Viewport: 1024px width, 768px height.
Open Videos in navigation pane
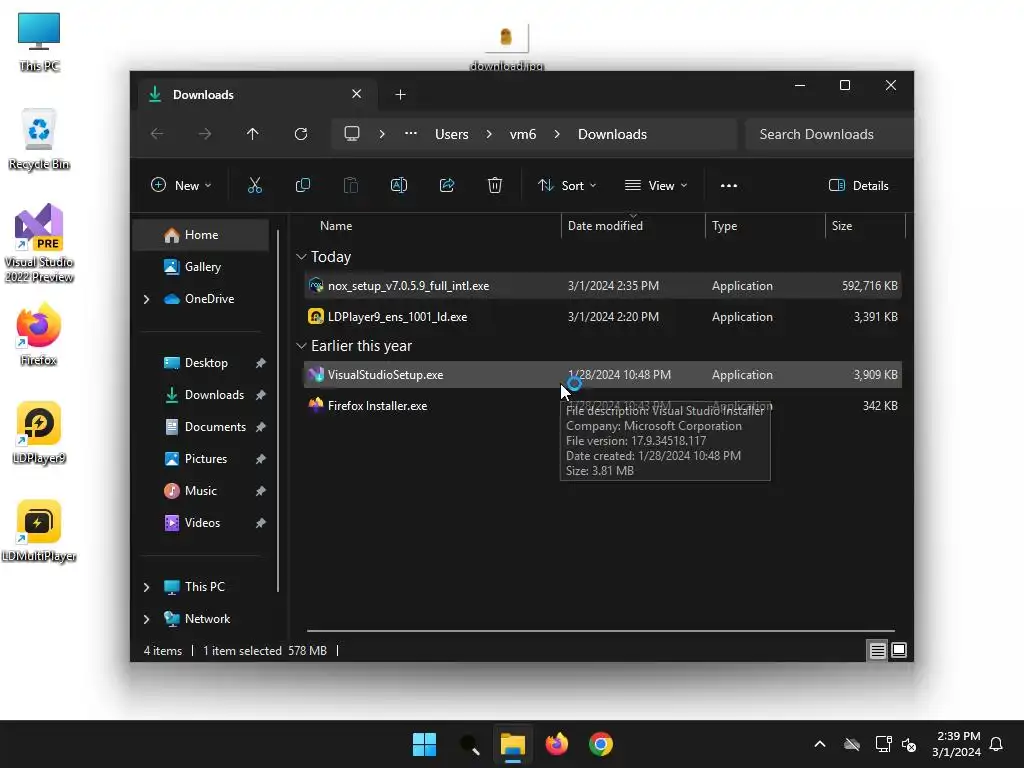click(x=201, y=523)
